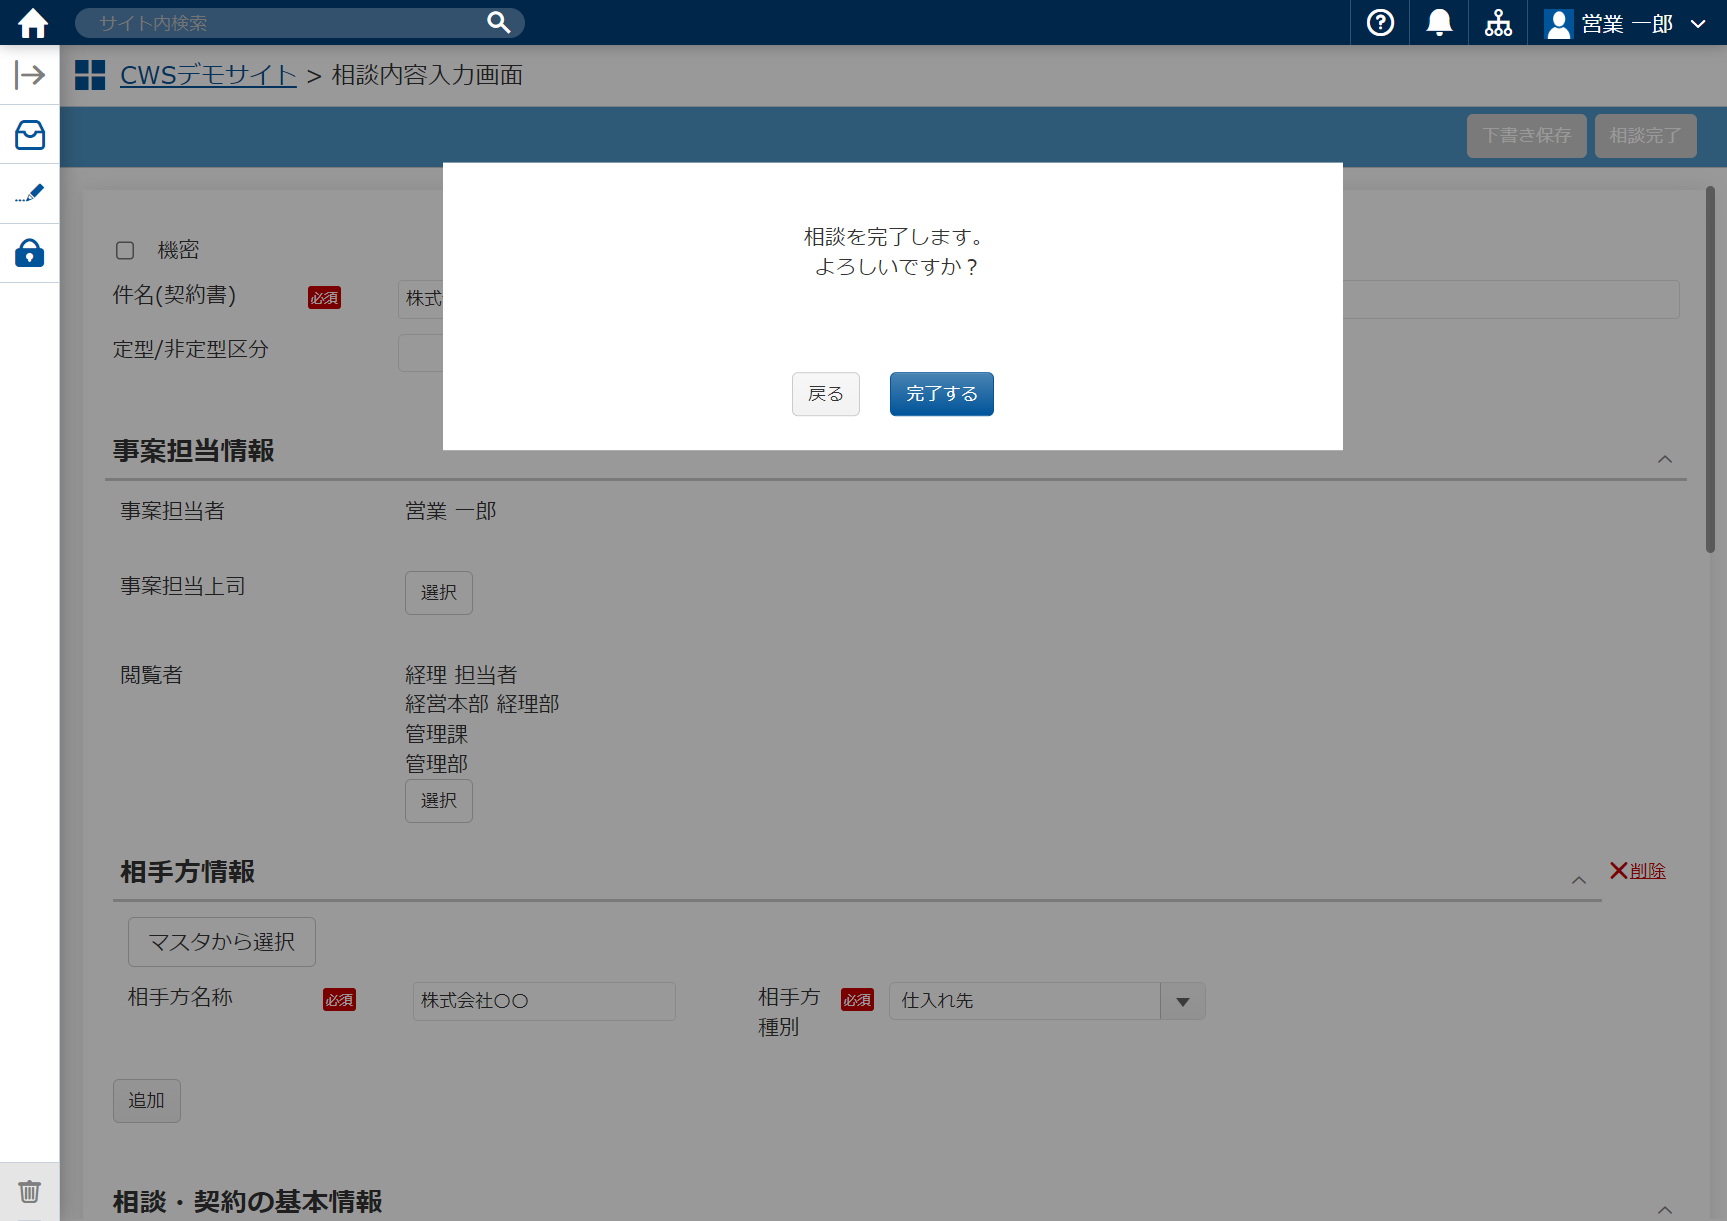Open the inbox tray icon
The height and width of the screenshot is (1221, 1727).
tap(30, 135)
